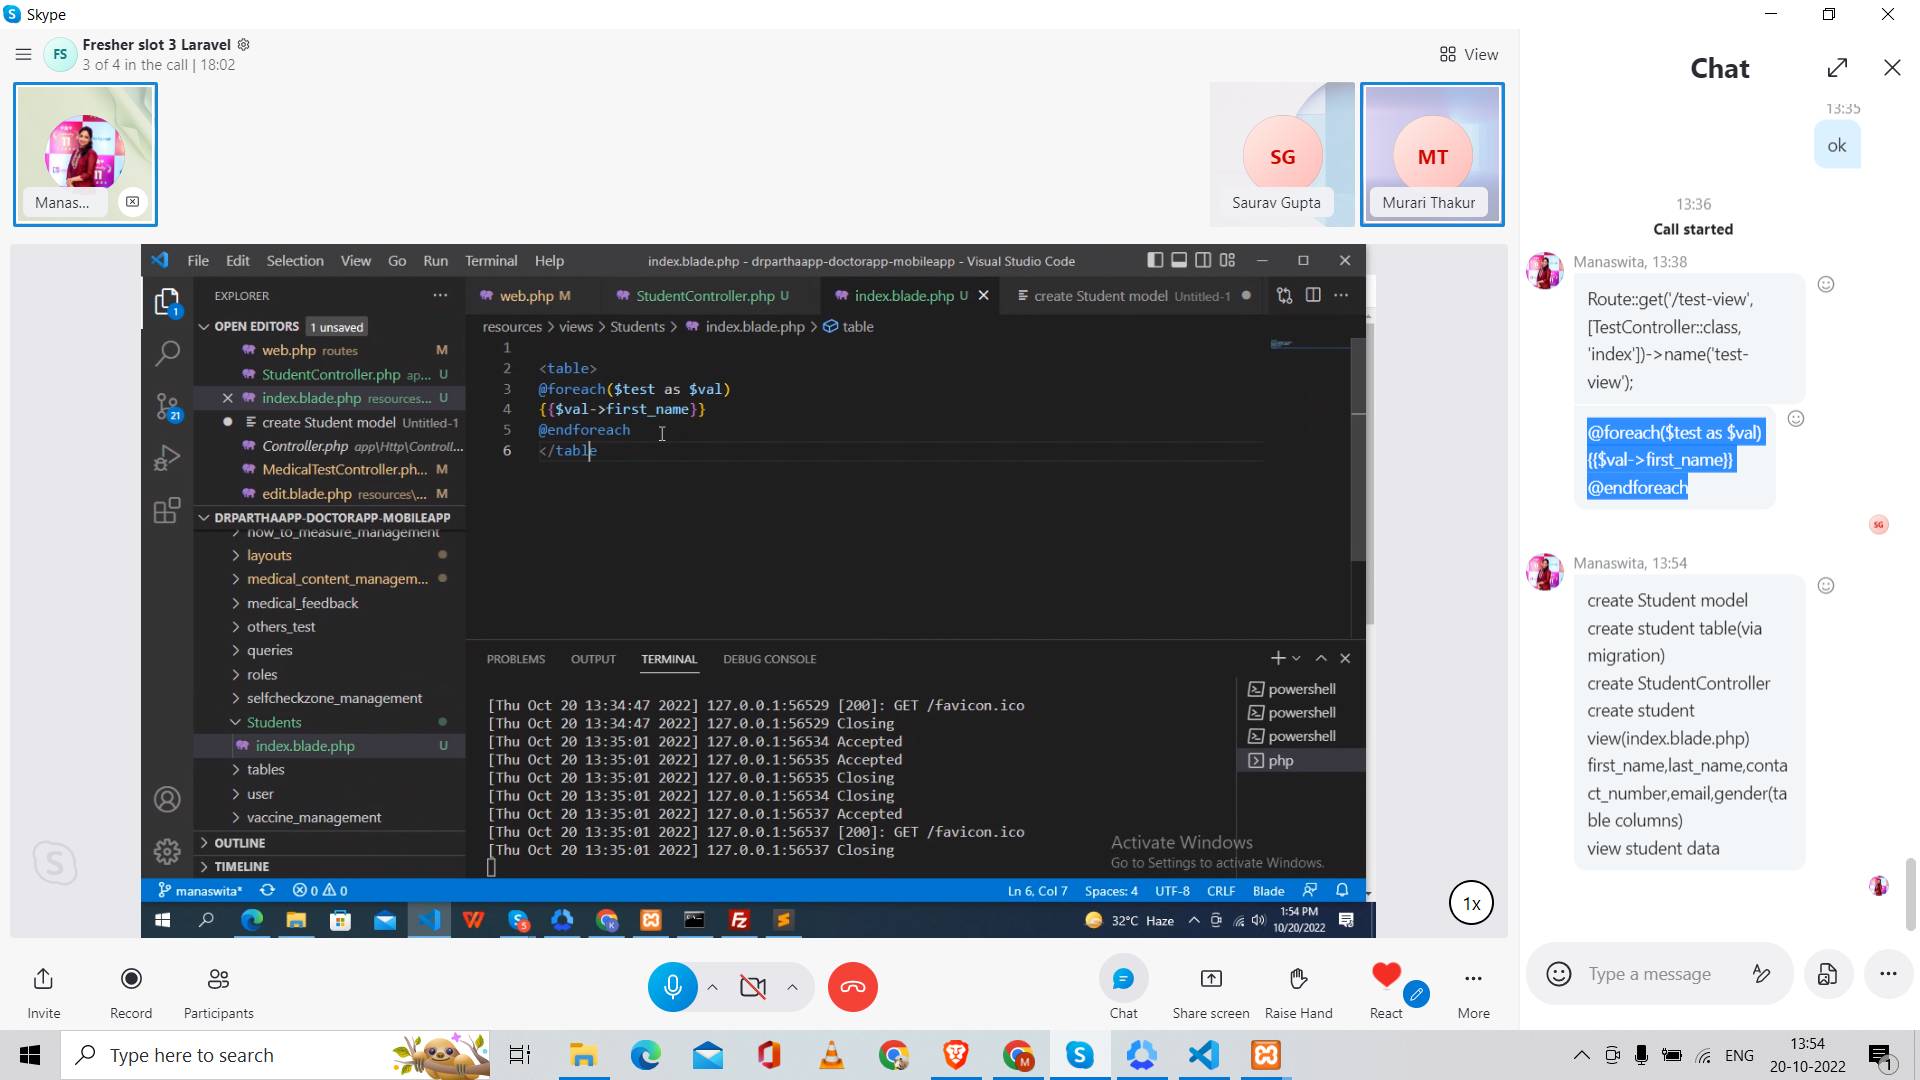Viewport: 1920px width, 1080px height.
Task: Open Skype hamburger menu
Action: tap(23, 54)
